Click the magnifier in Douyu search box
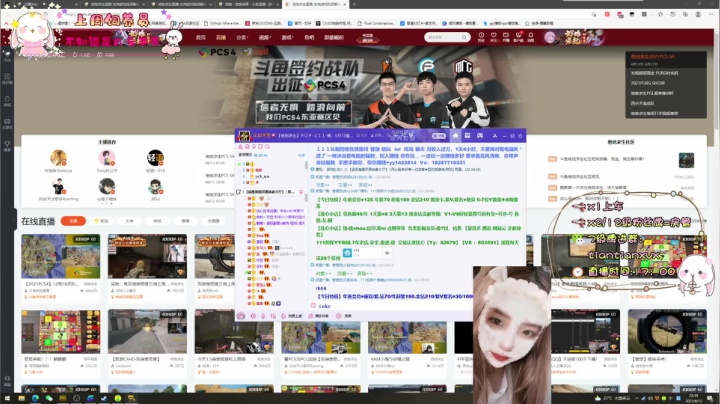Screen dimensions: 720x404 click(464, 37)
